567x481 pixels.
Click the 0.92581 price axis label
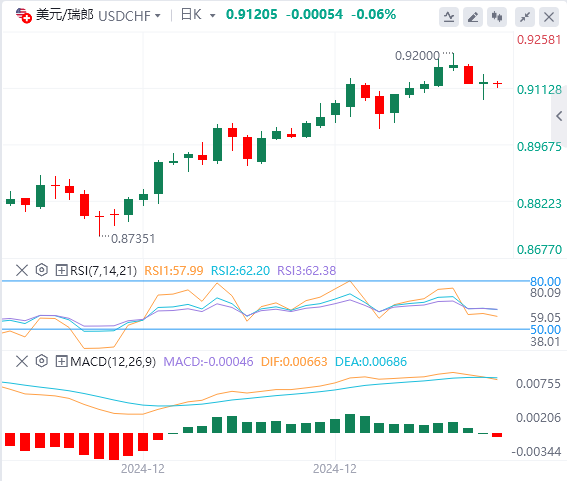pos(539,40)
